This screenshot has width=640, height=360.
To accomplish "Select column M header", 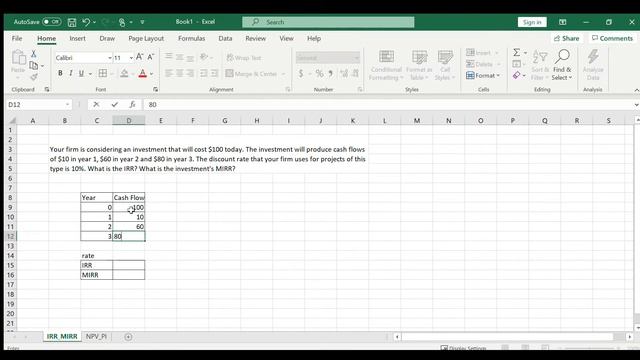I will [417, 120].
